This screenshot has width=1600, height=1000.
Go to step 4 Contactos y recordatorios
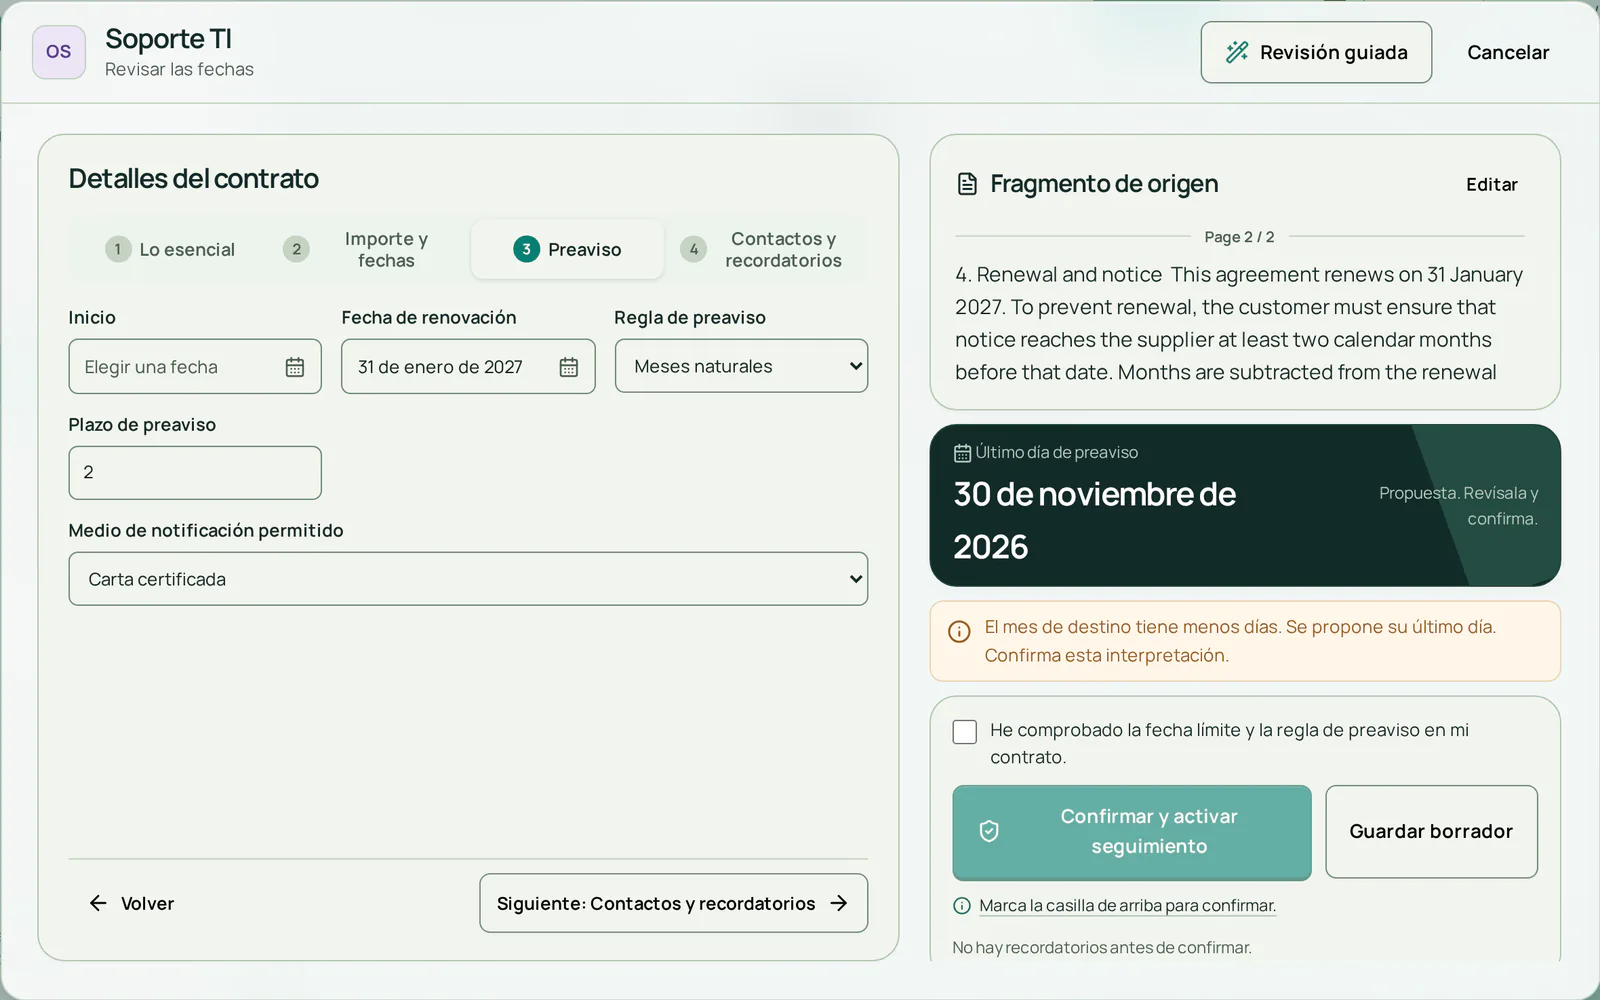pos(764,249)
